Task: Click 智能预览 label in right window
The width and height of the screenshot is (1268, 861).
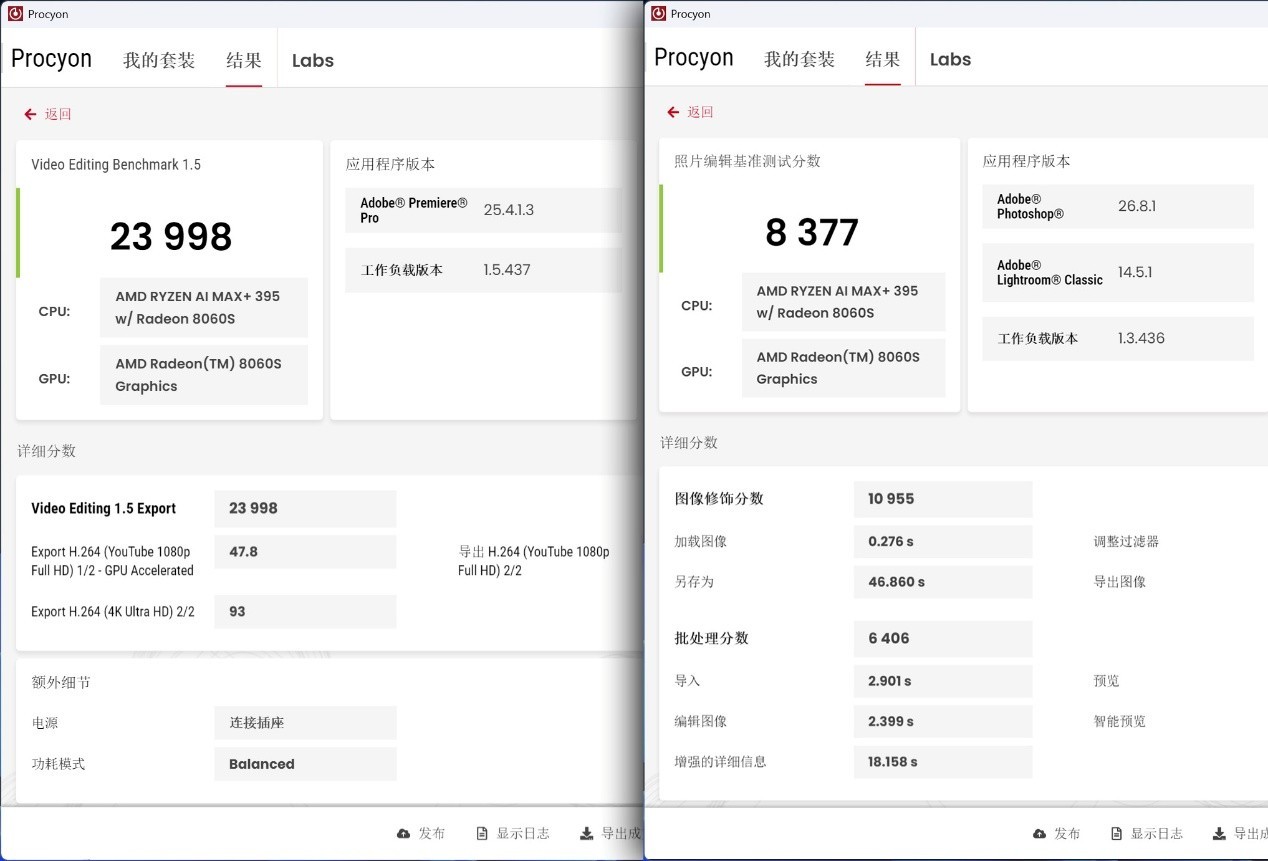Action: point(1120,721)
